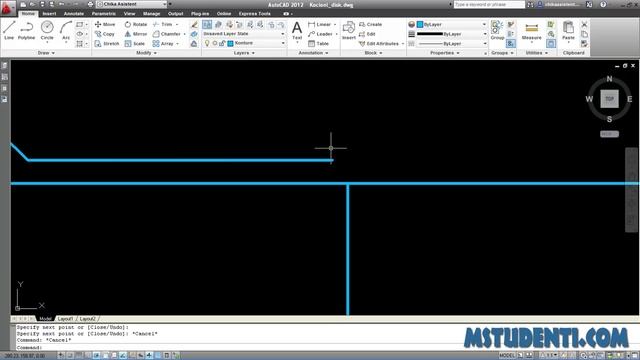This screenshot has height=360, width=640.
Task: Open the AutoCAD application menu button
Action: click(x=8, y=8)
